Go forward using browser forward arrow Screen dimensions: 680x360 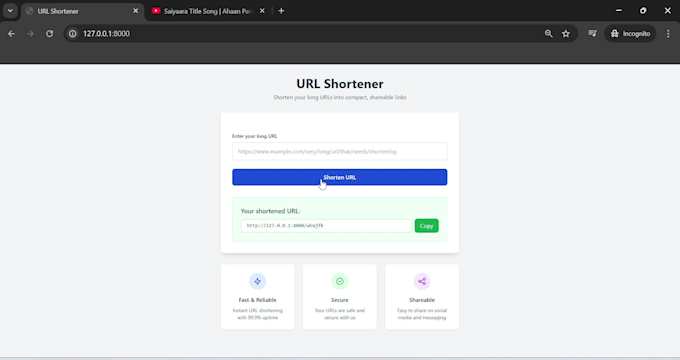point(30,33)
